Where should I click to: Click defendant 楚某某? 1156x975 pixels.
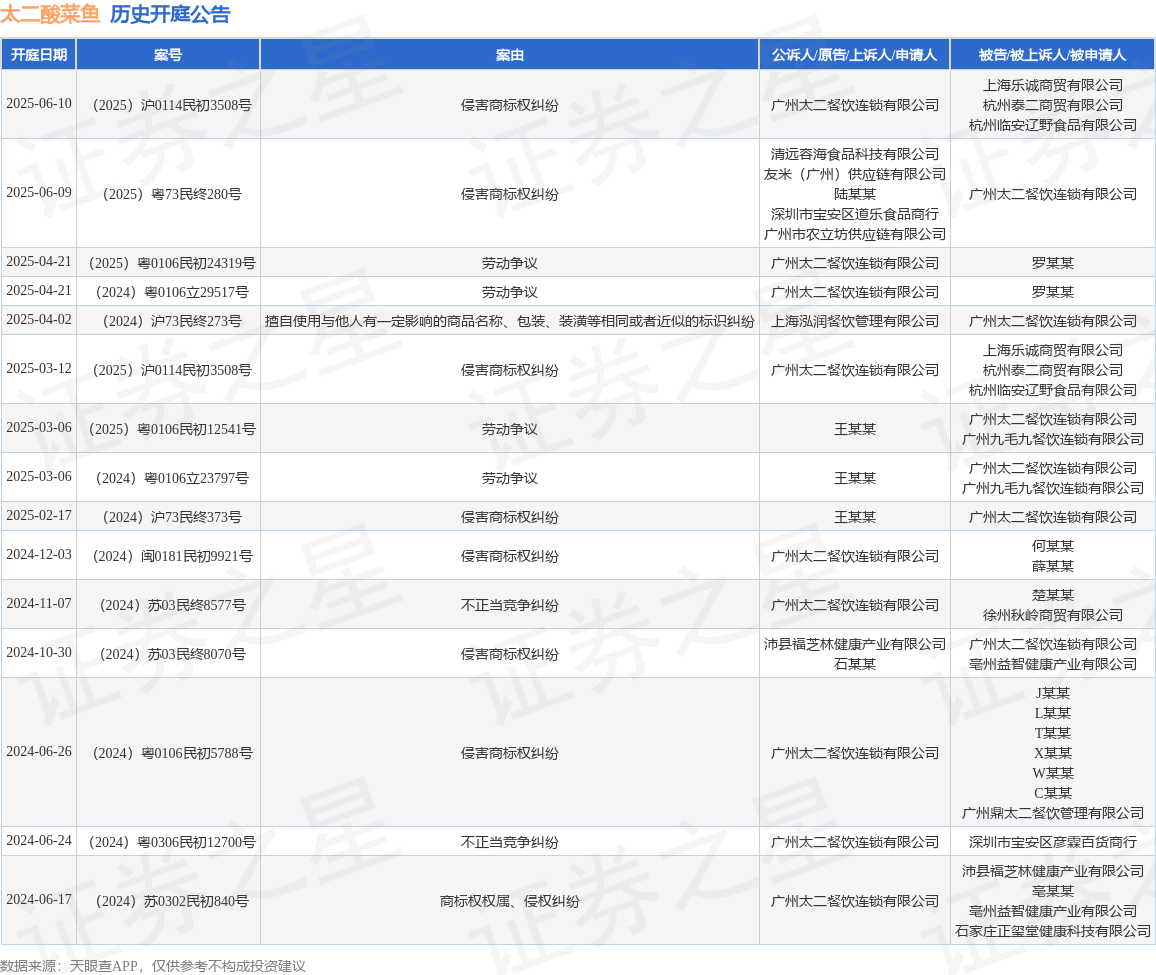click(1052, 594)
